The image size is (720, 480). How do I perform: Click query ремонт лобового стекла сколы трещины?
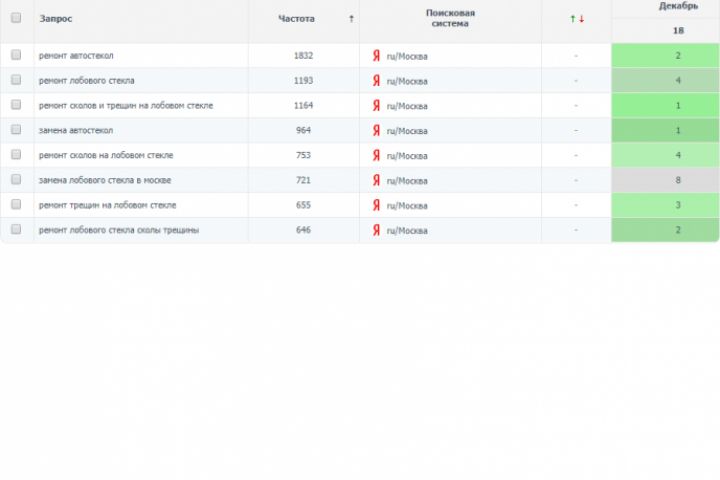tap(119, 230)
